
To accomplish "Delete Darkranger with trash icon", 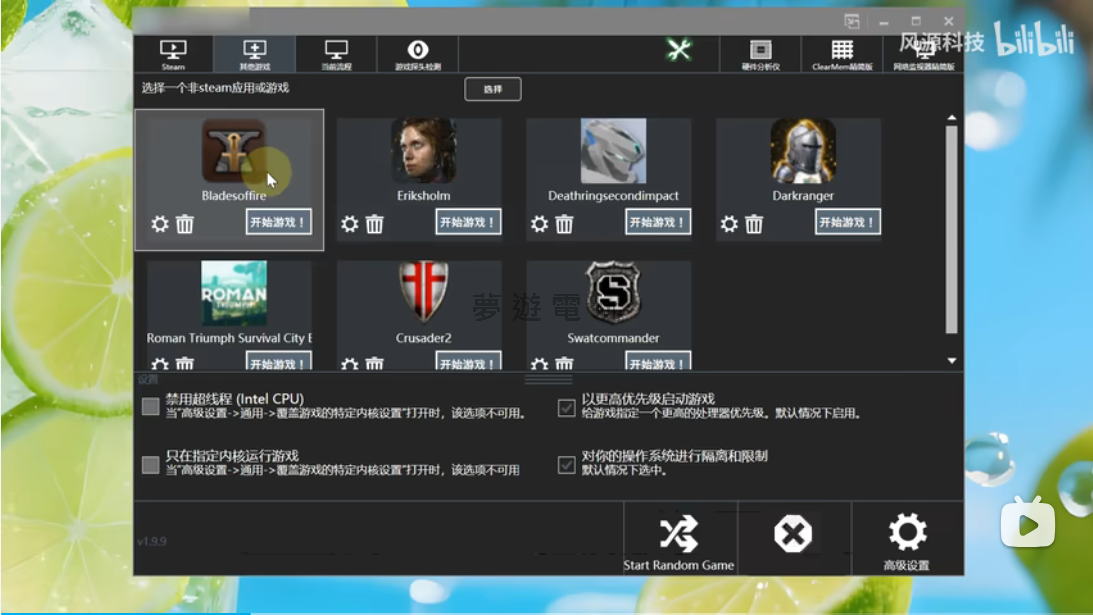I will coord(754,224).
